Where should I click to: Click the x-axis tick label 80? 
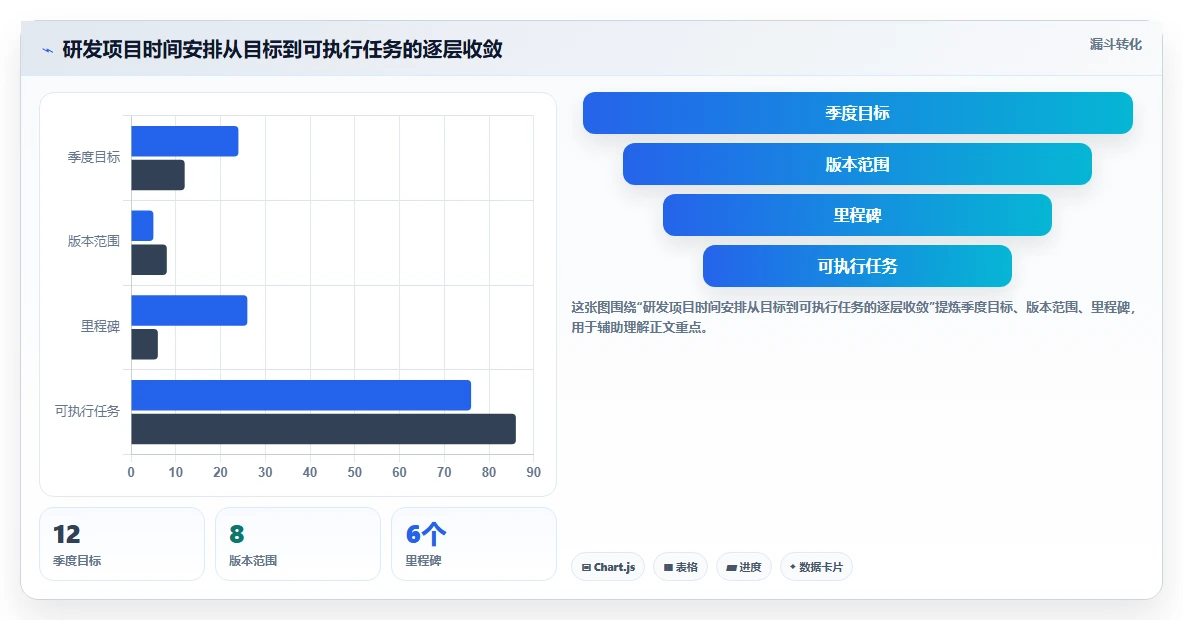[489, 472]
